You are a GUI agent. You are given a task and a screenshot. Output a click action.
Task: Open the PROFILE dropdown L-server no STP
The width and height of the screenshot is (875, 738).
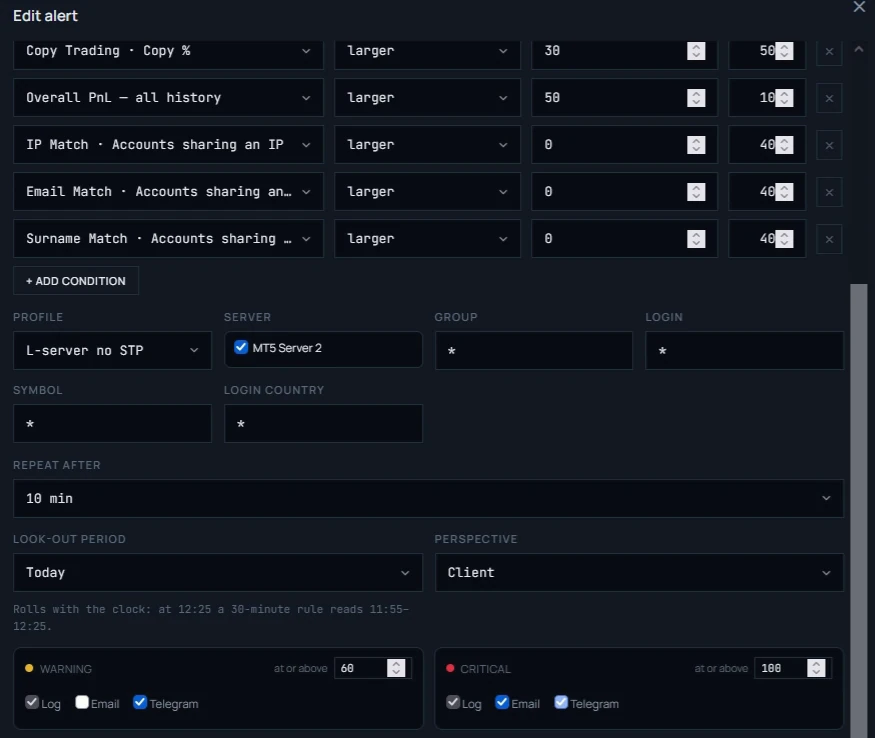coord(112,351)
